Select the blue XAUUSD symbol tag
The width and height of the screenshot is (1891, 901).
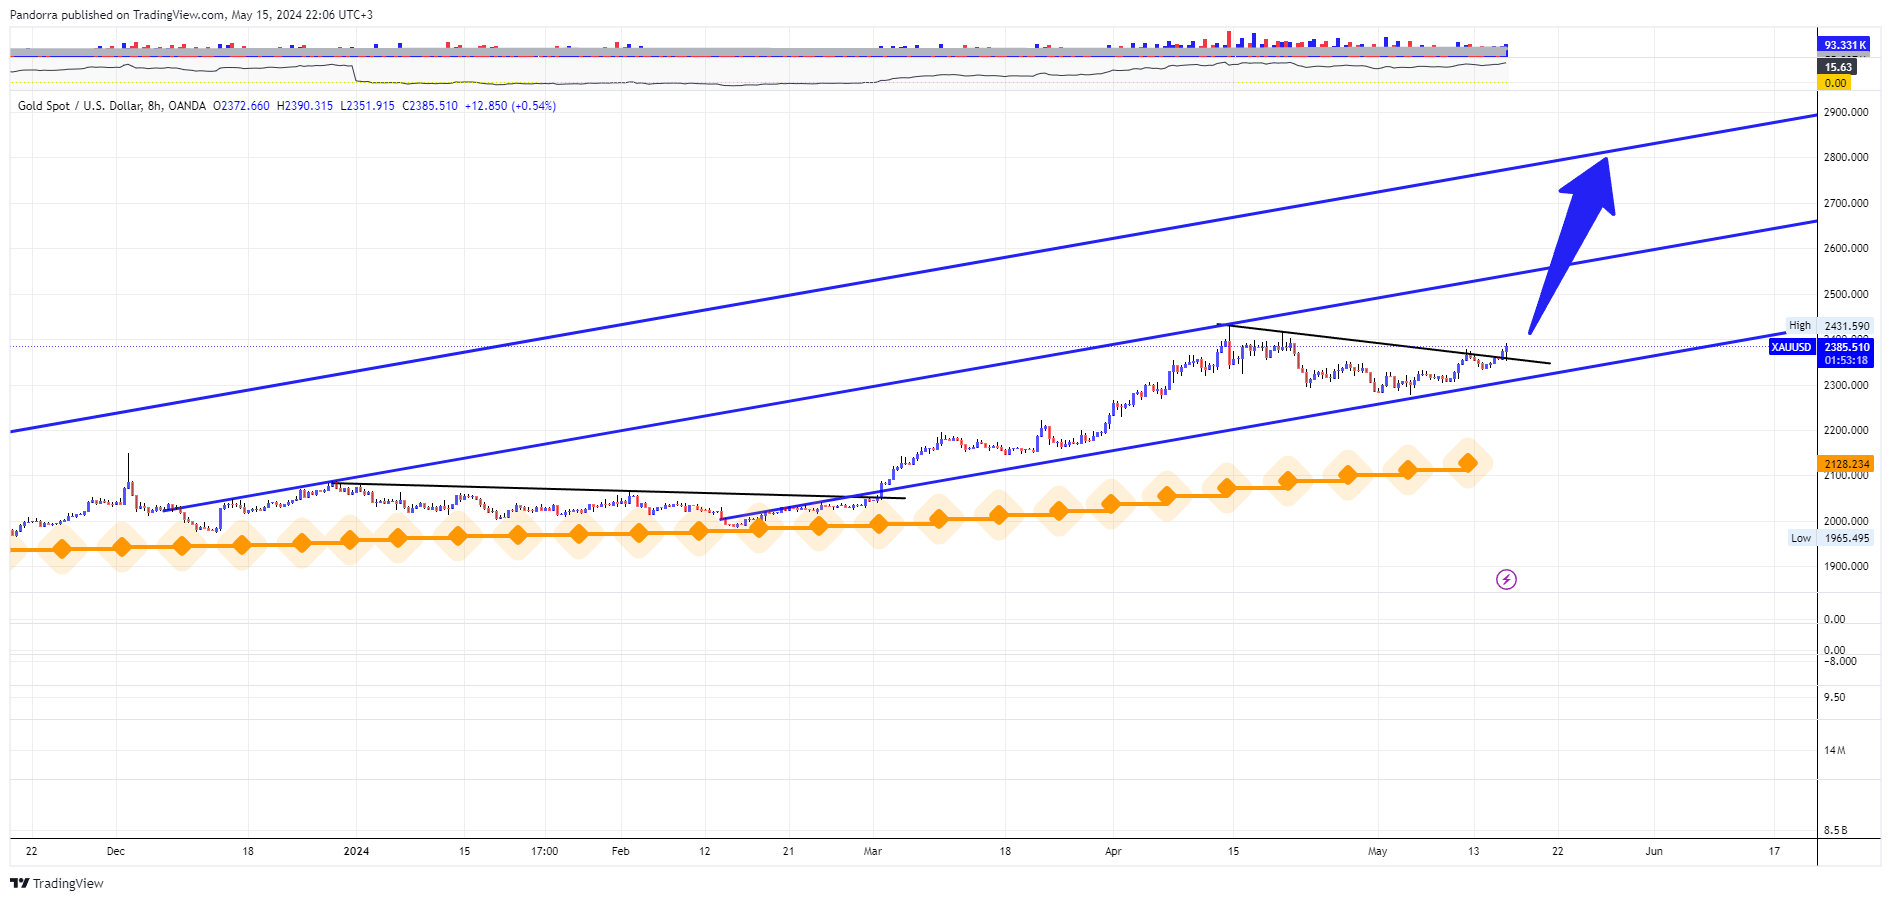1791,347
